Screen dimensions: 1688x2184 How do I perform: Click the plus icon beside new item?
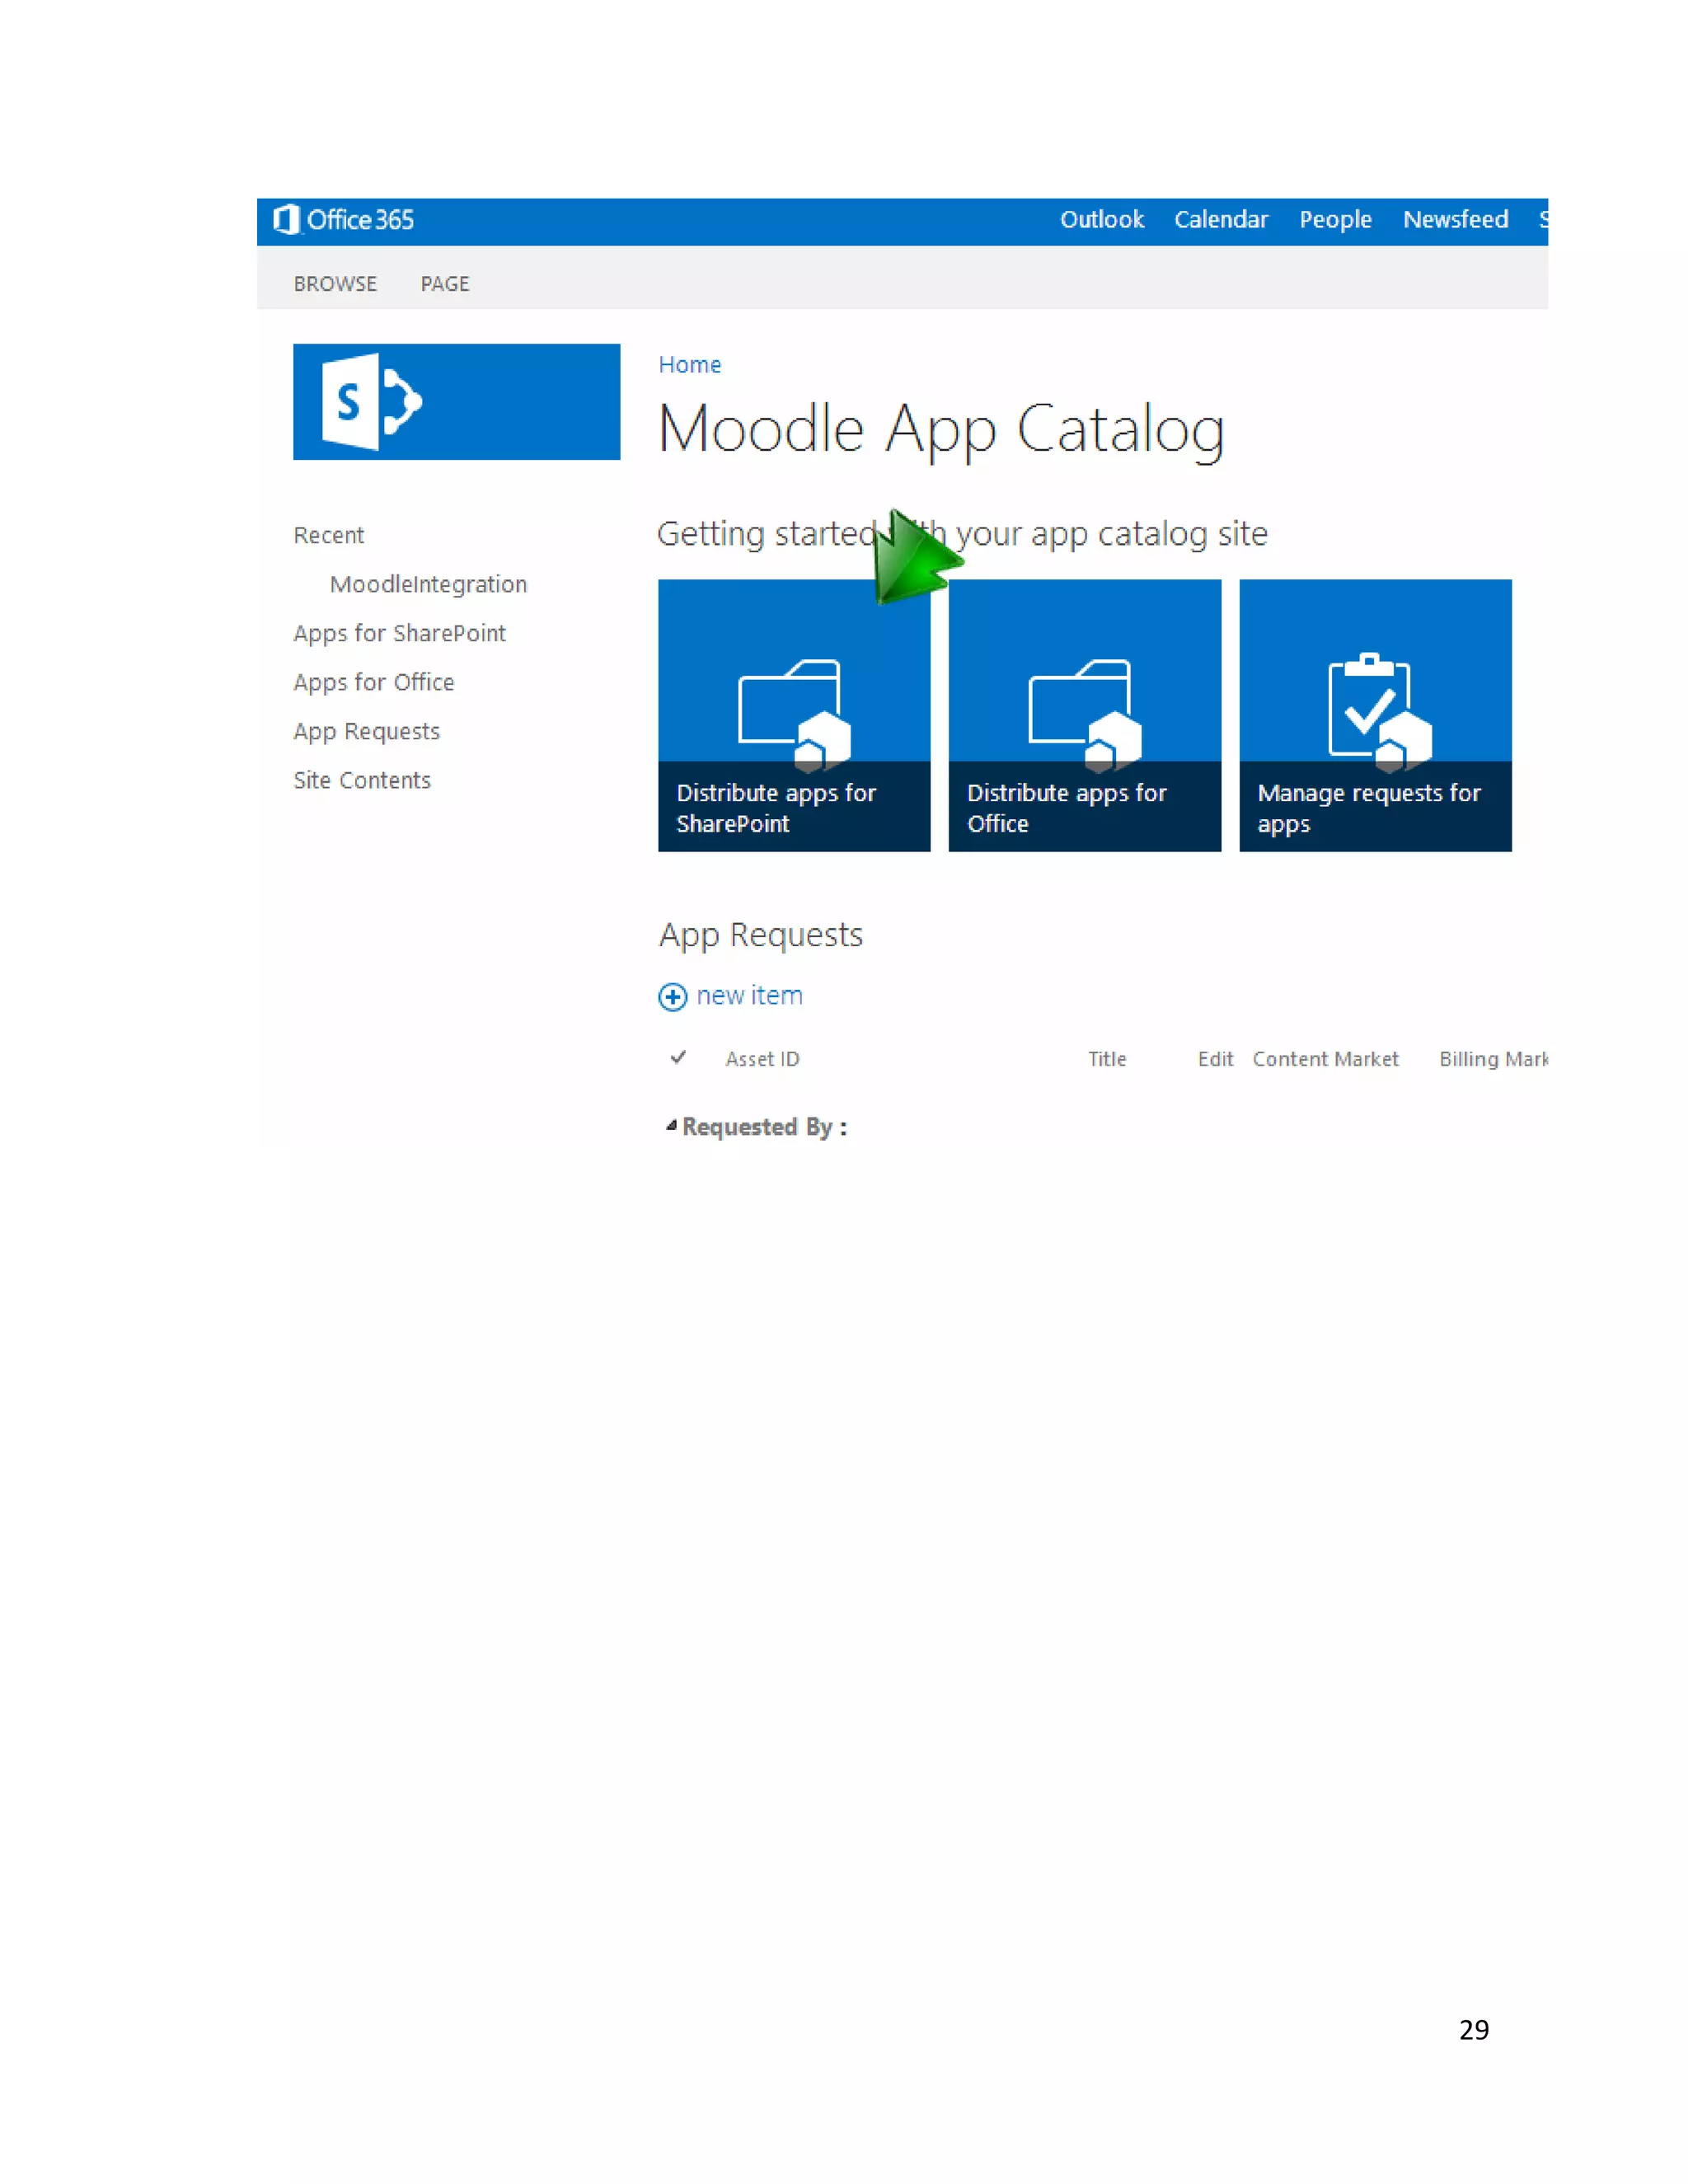point(672,997)
